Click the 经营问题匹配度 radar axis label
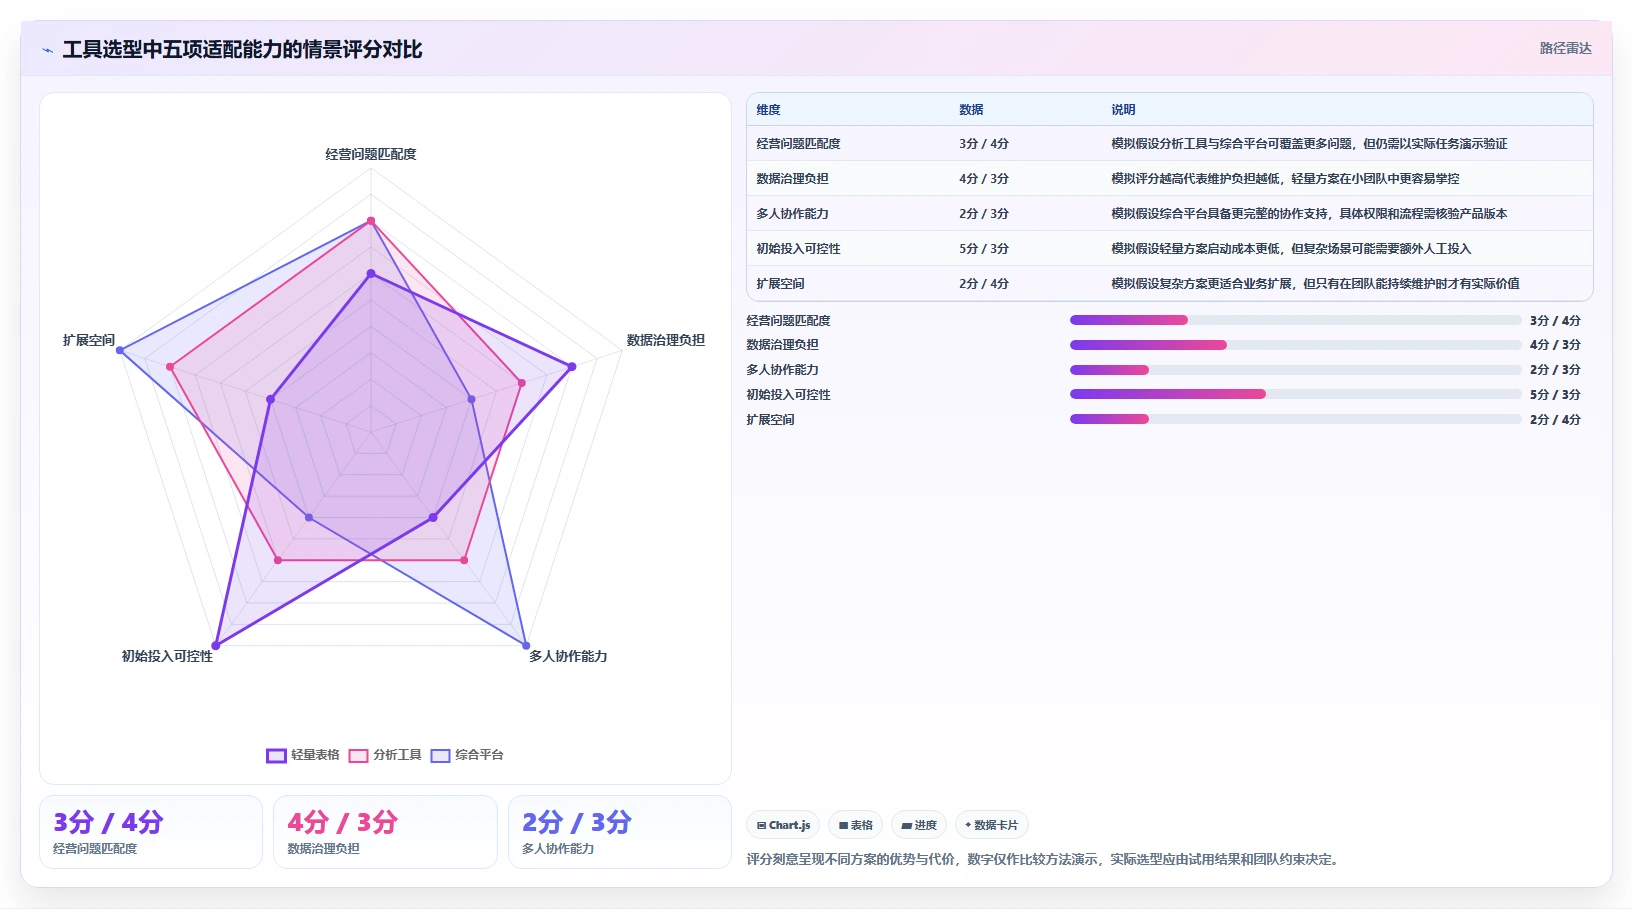 tap(371, 154)
